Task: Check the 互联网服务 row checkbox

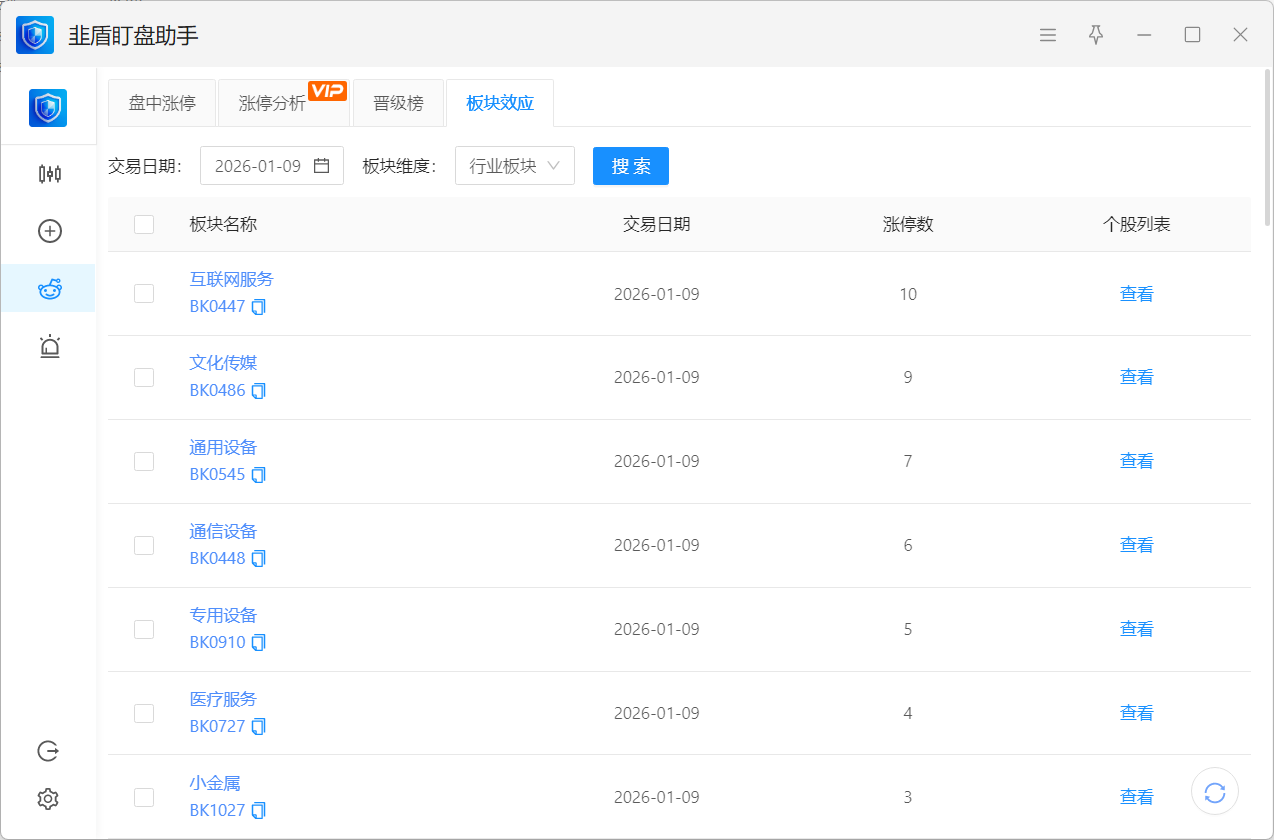Action: [144, 293]
